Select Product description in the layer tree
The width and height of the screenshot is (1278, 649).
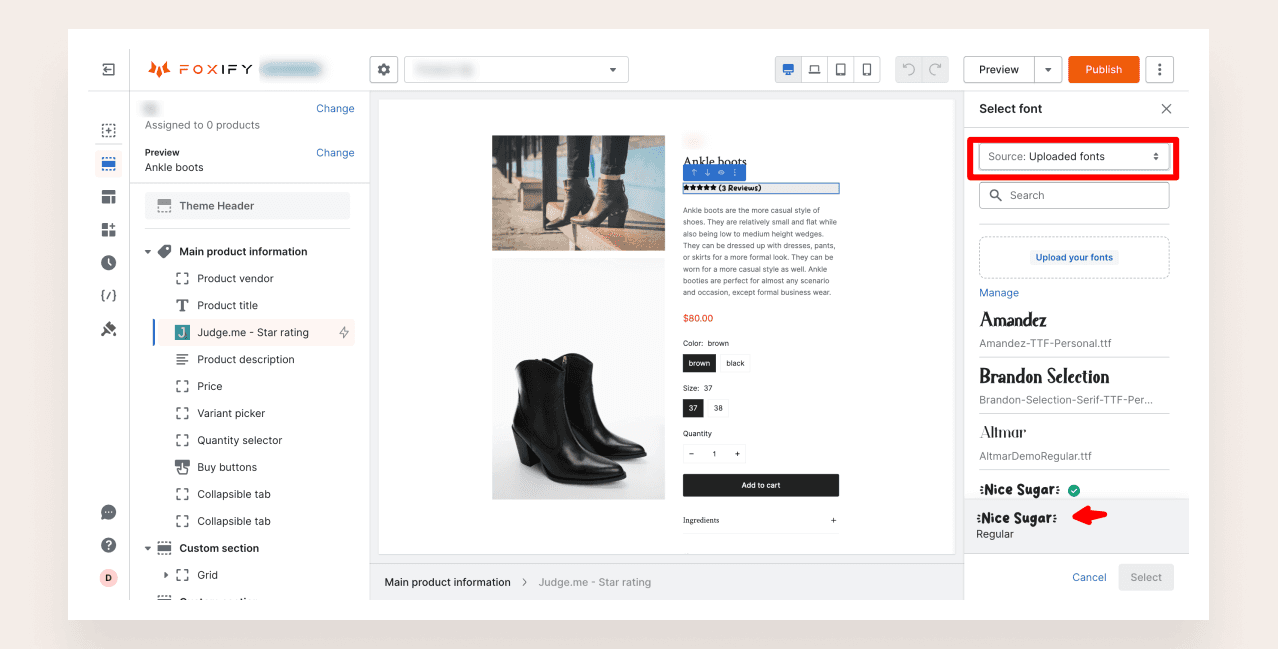(x=245, y=359)
